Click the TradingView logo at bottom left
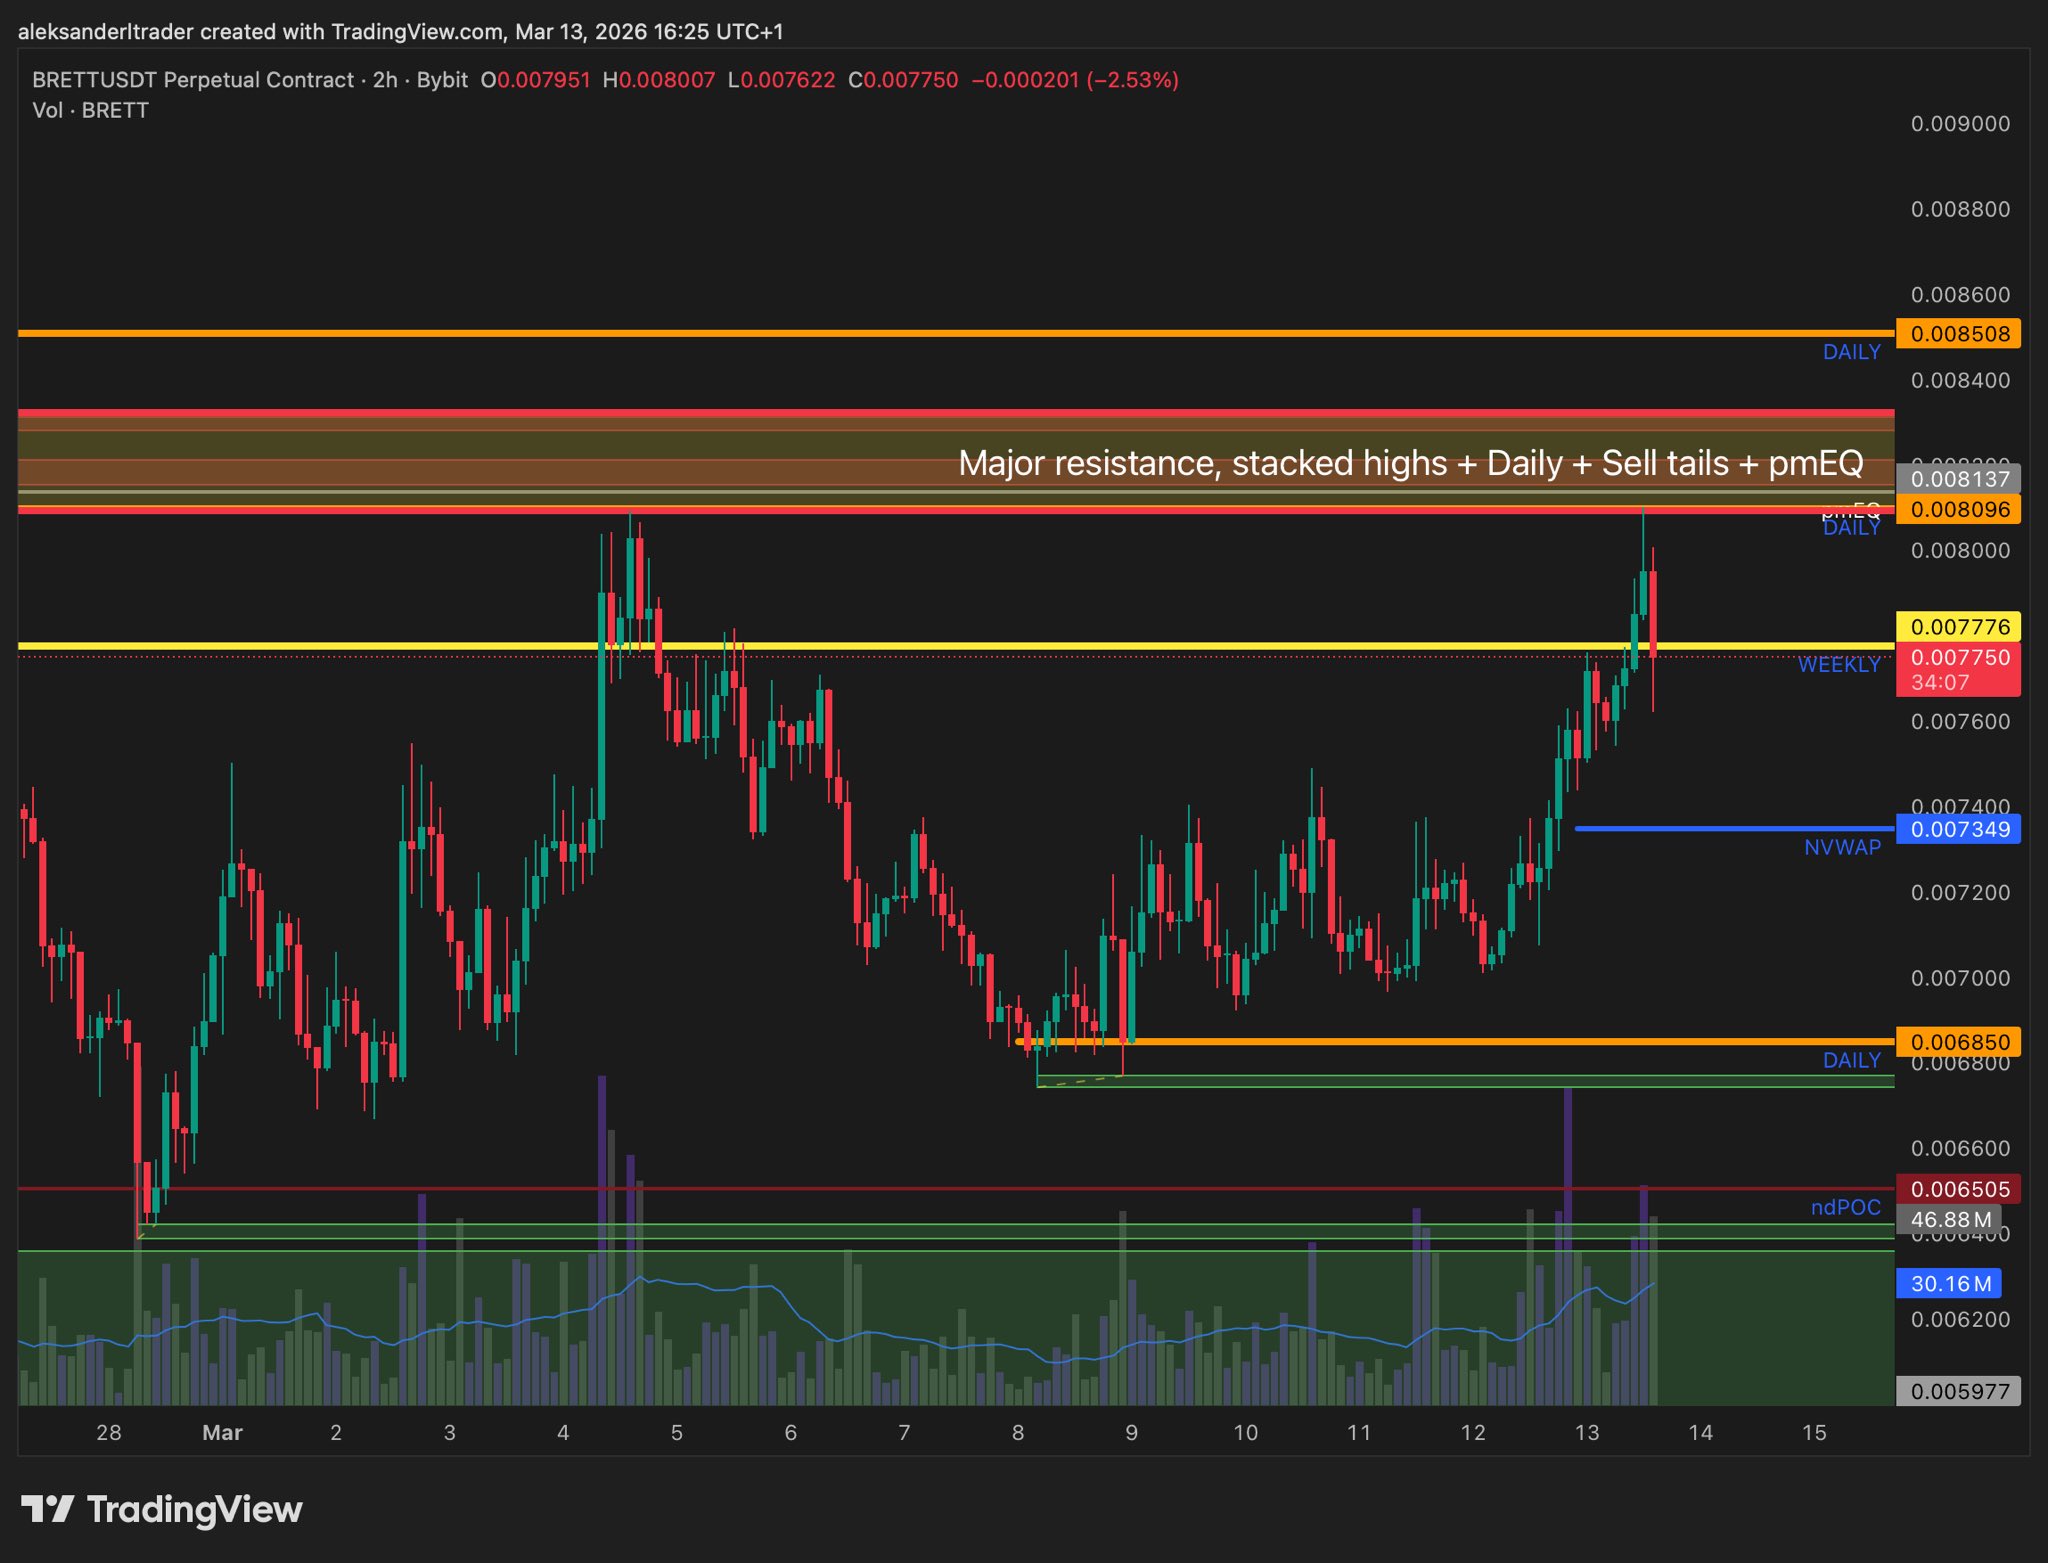This screenshot has height=1563, width=2048. pyautogui.click(x=162, y=1509)
